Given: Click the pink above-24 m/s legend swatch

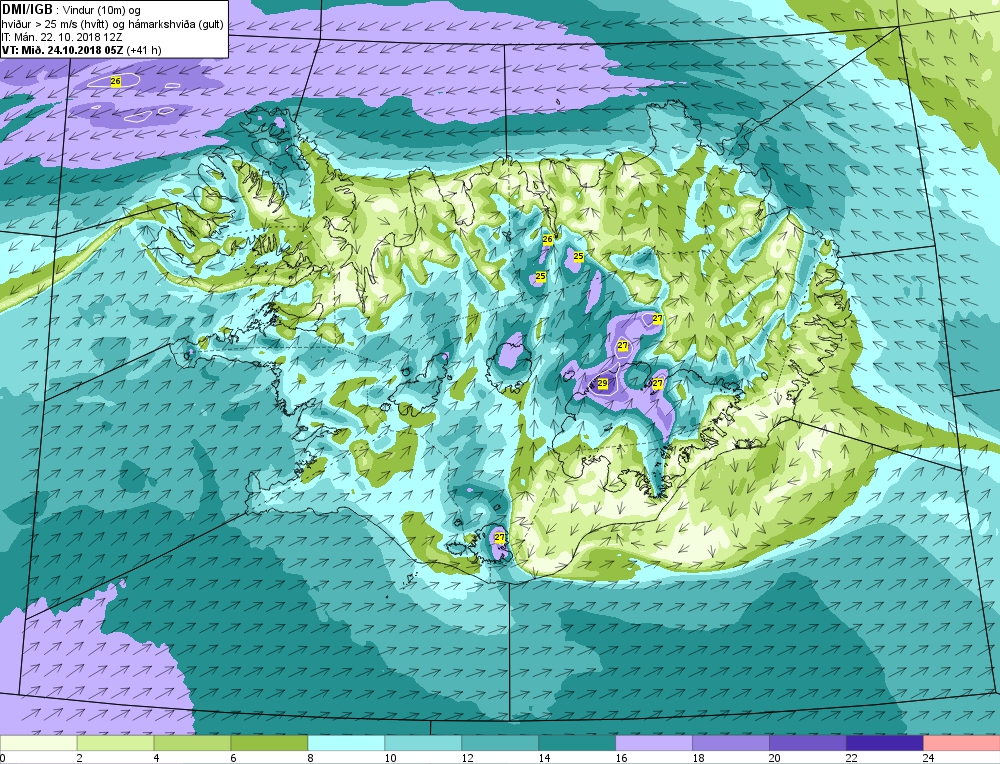Looking at the screenshot, I should pyautogui.click(x=962, y=743).
